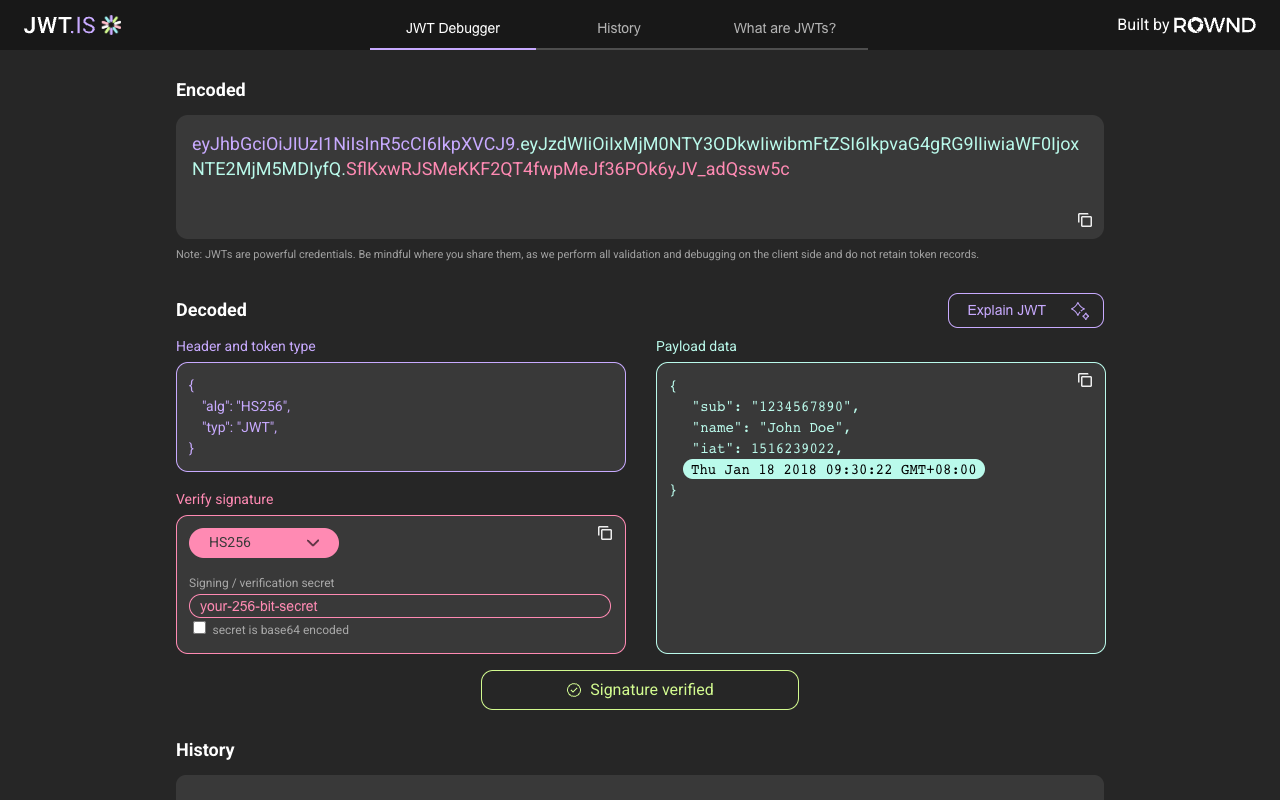Click the checkmark icon beside Signature verified
The height and width of the screenshot is (800, 1280).
574,690
